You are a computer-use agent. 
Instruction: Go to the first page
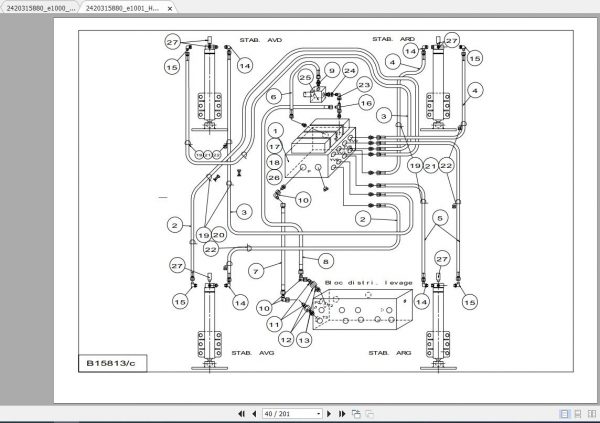241,414
